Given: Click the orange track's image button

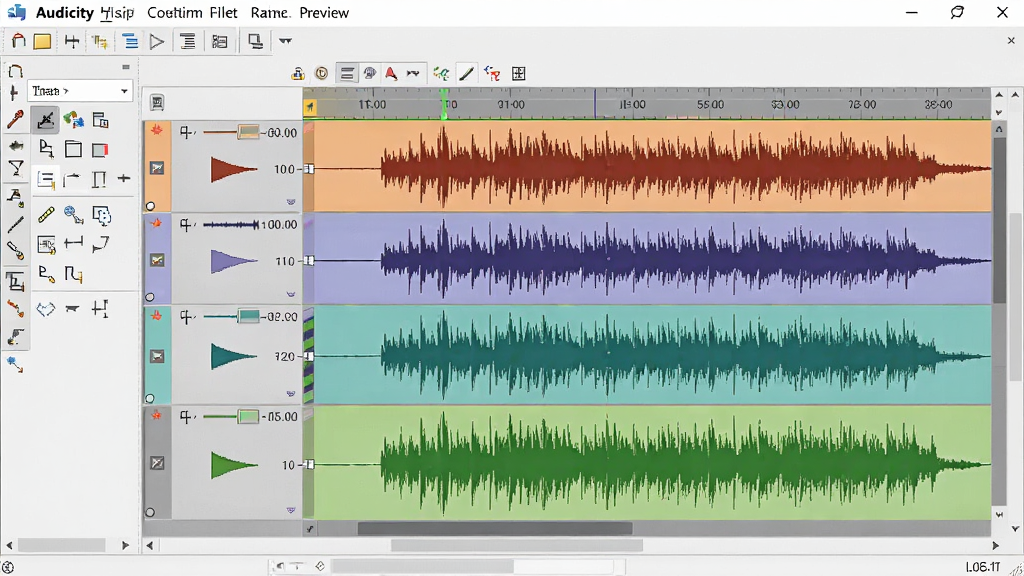Looking at the screenshot, I should 157,168.
